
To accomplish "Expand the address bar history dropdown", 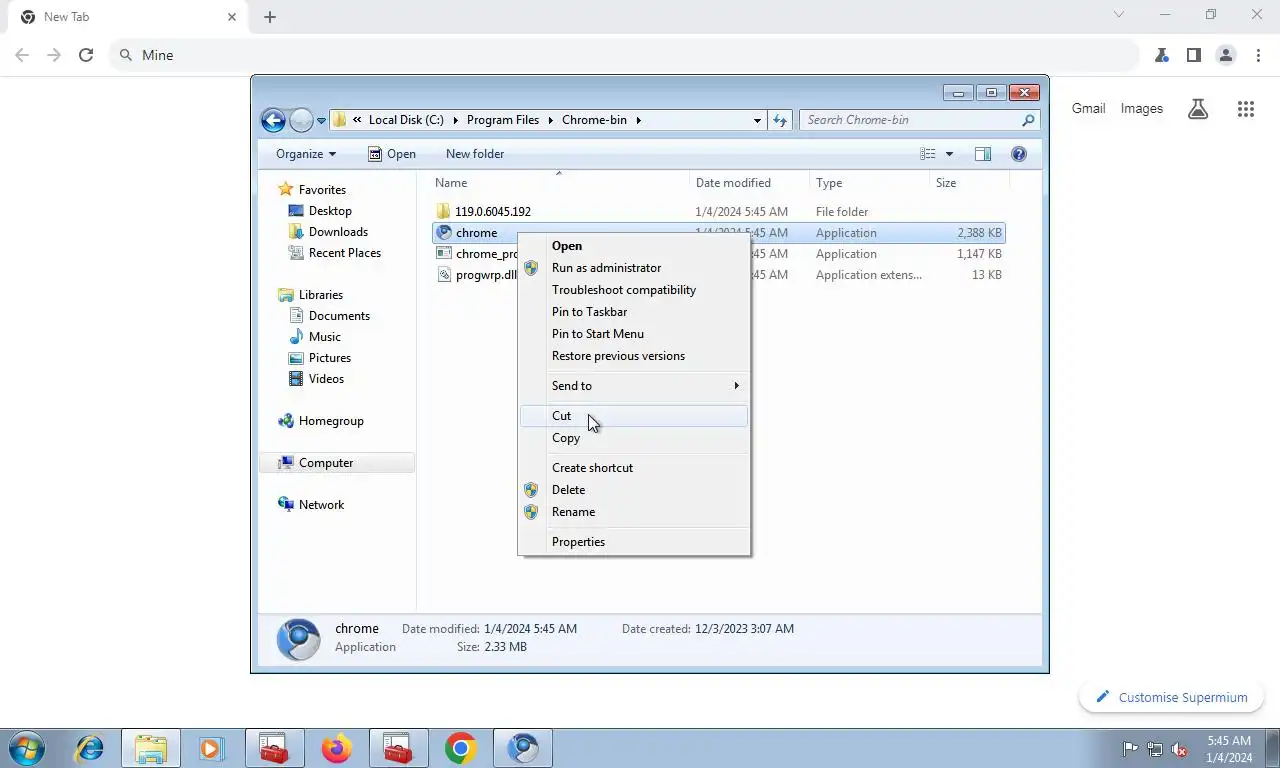I will pyautogui.click(x=757, y=120).
